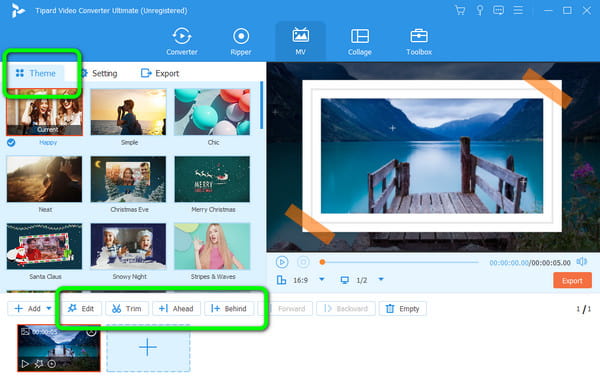Screen dimensions: 600x387
Task: Switch to the Toolbox tab
Action: click(419, 41)
